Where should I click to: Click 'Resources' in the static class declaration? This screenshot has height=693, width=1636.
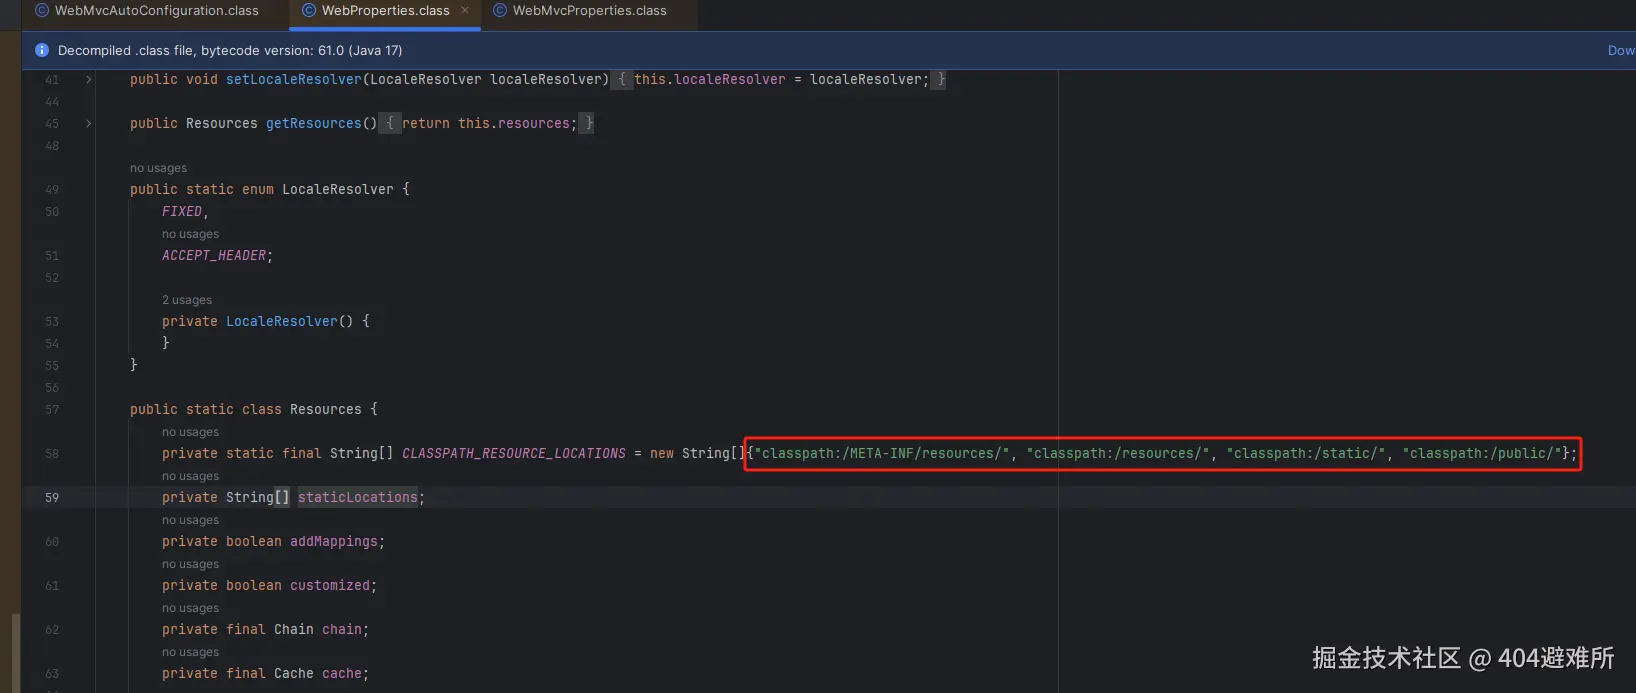326,409
